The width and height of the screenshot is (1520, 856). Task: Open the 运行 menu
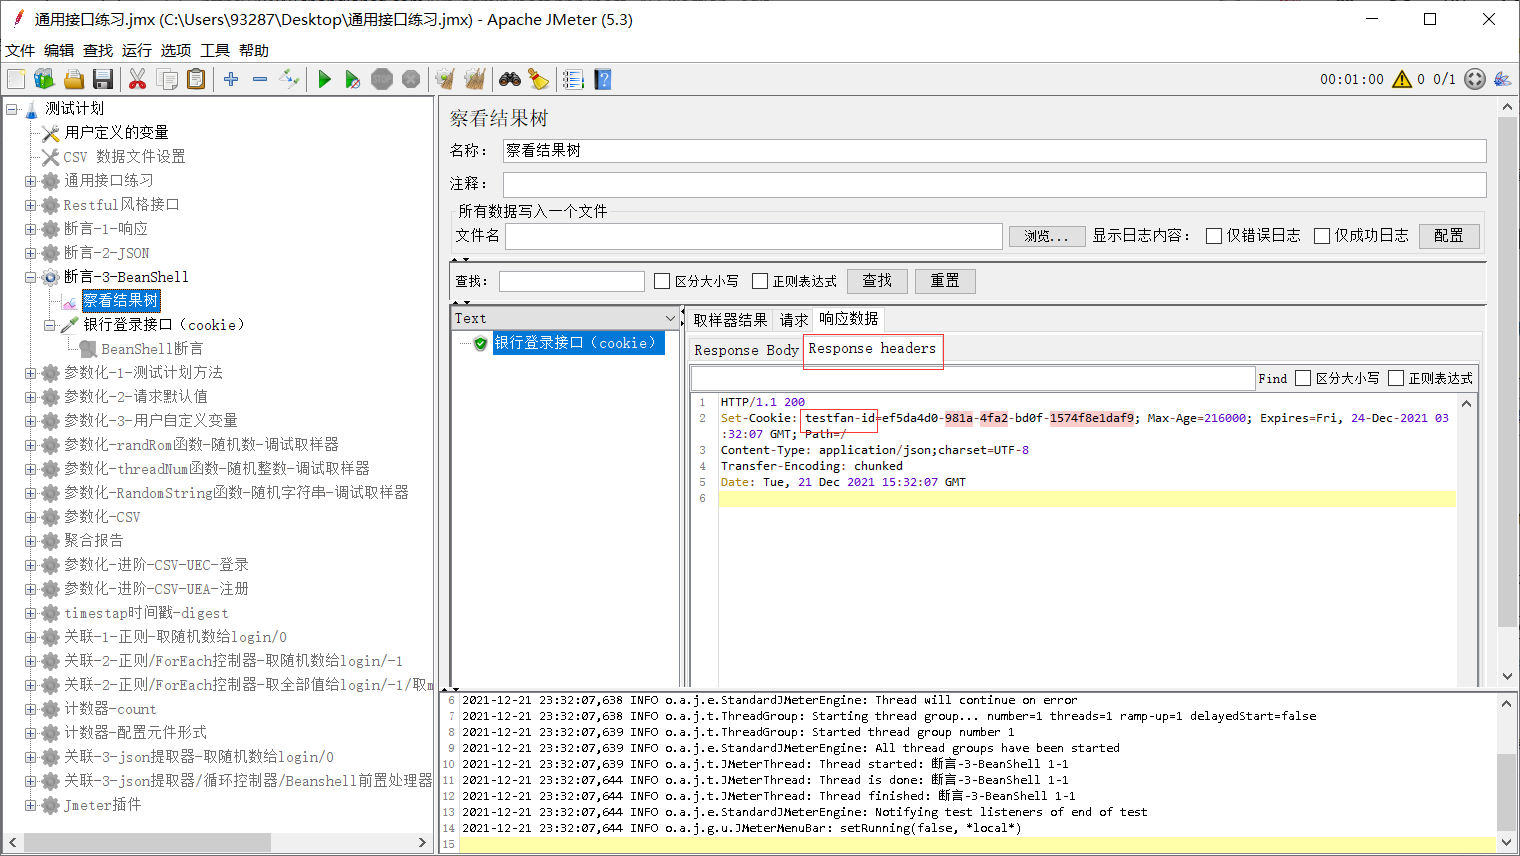tap(137, 50)
